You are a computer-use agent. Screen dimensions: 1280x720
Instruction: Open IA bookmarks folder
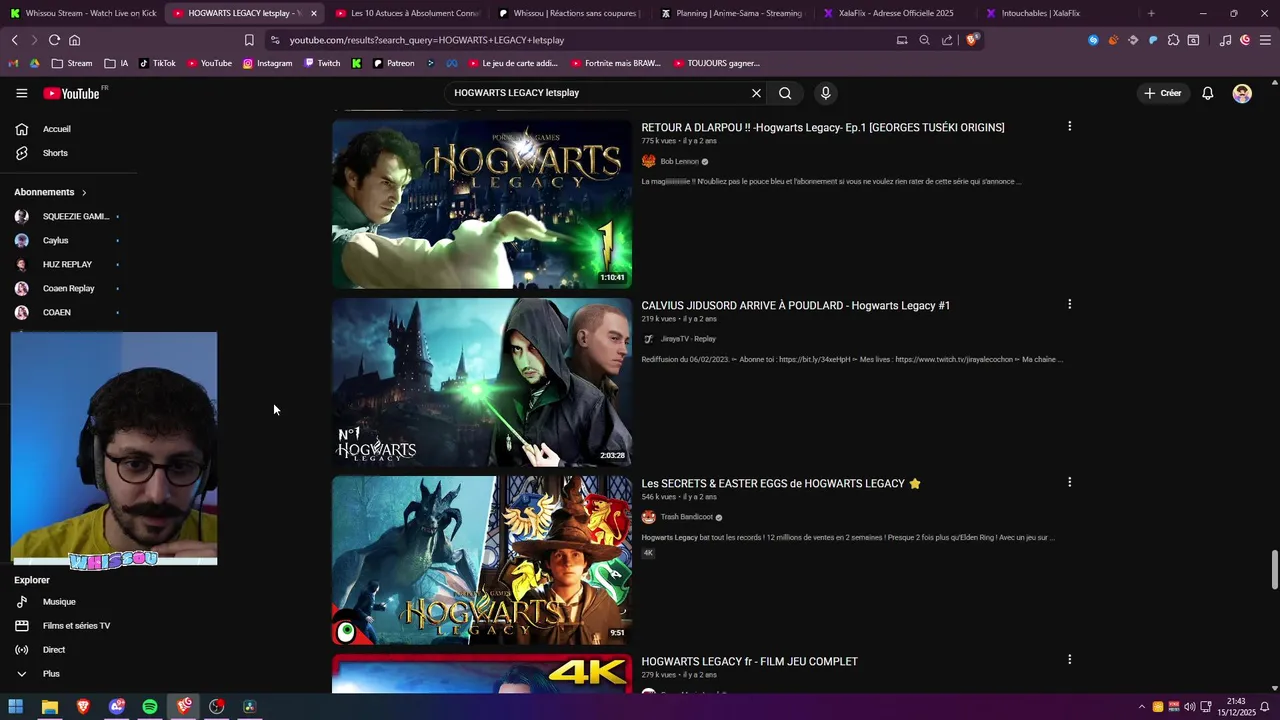[x=116, y=63]
